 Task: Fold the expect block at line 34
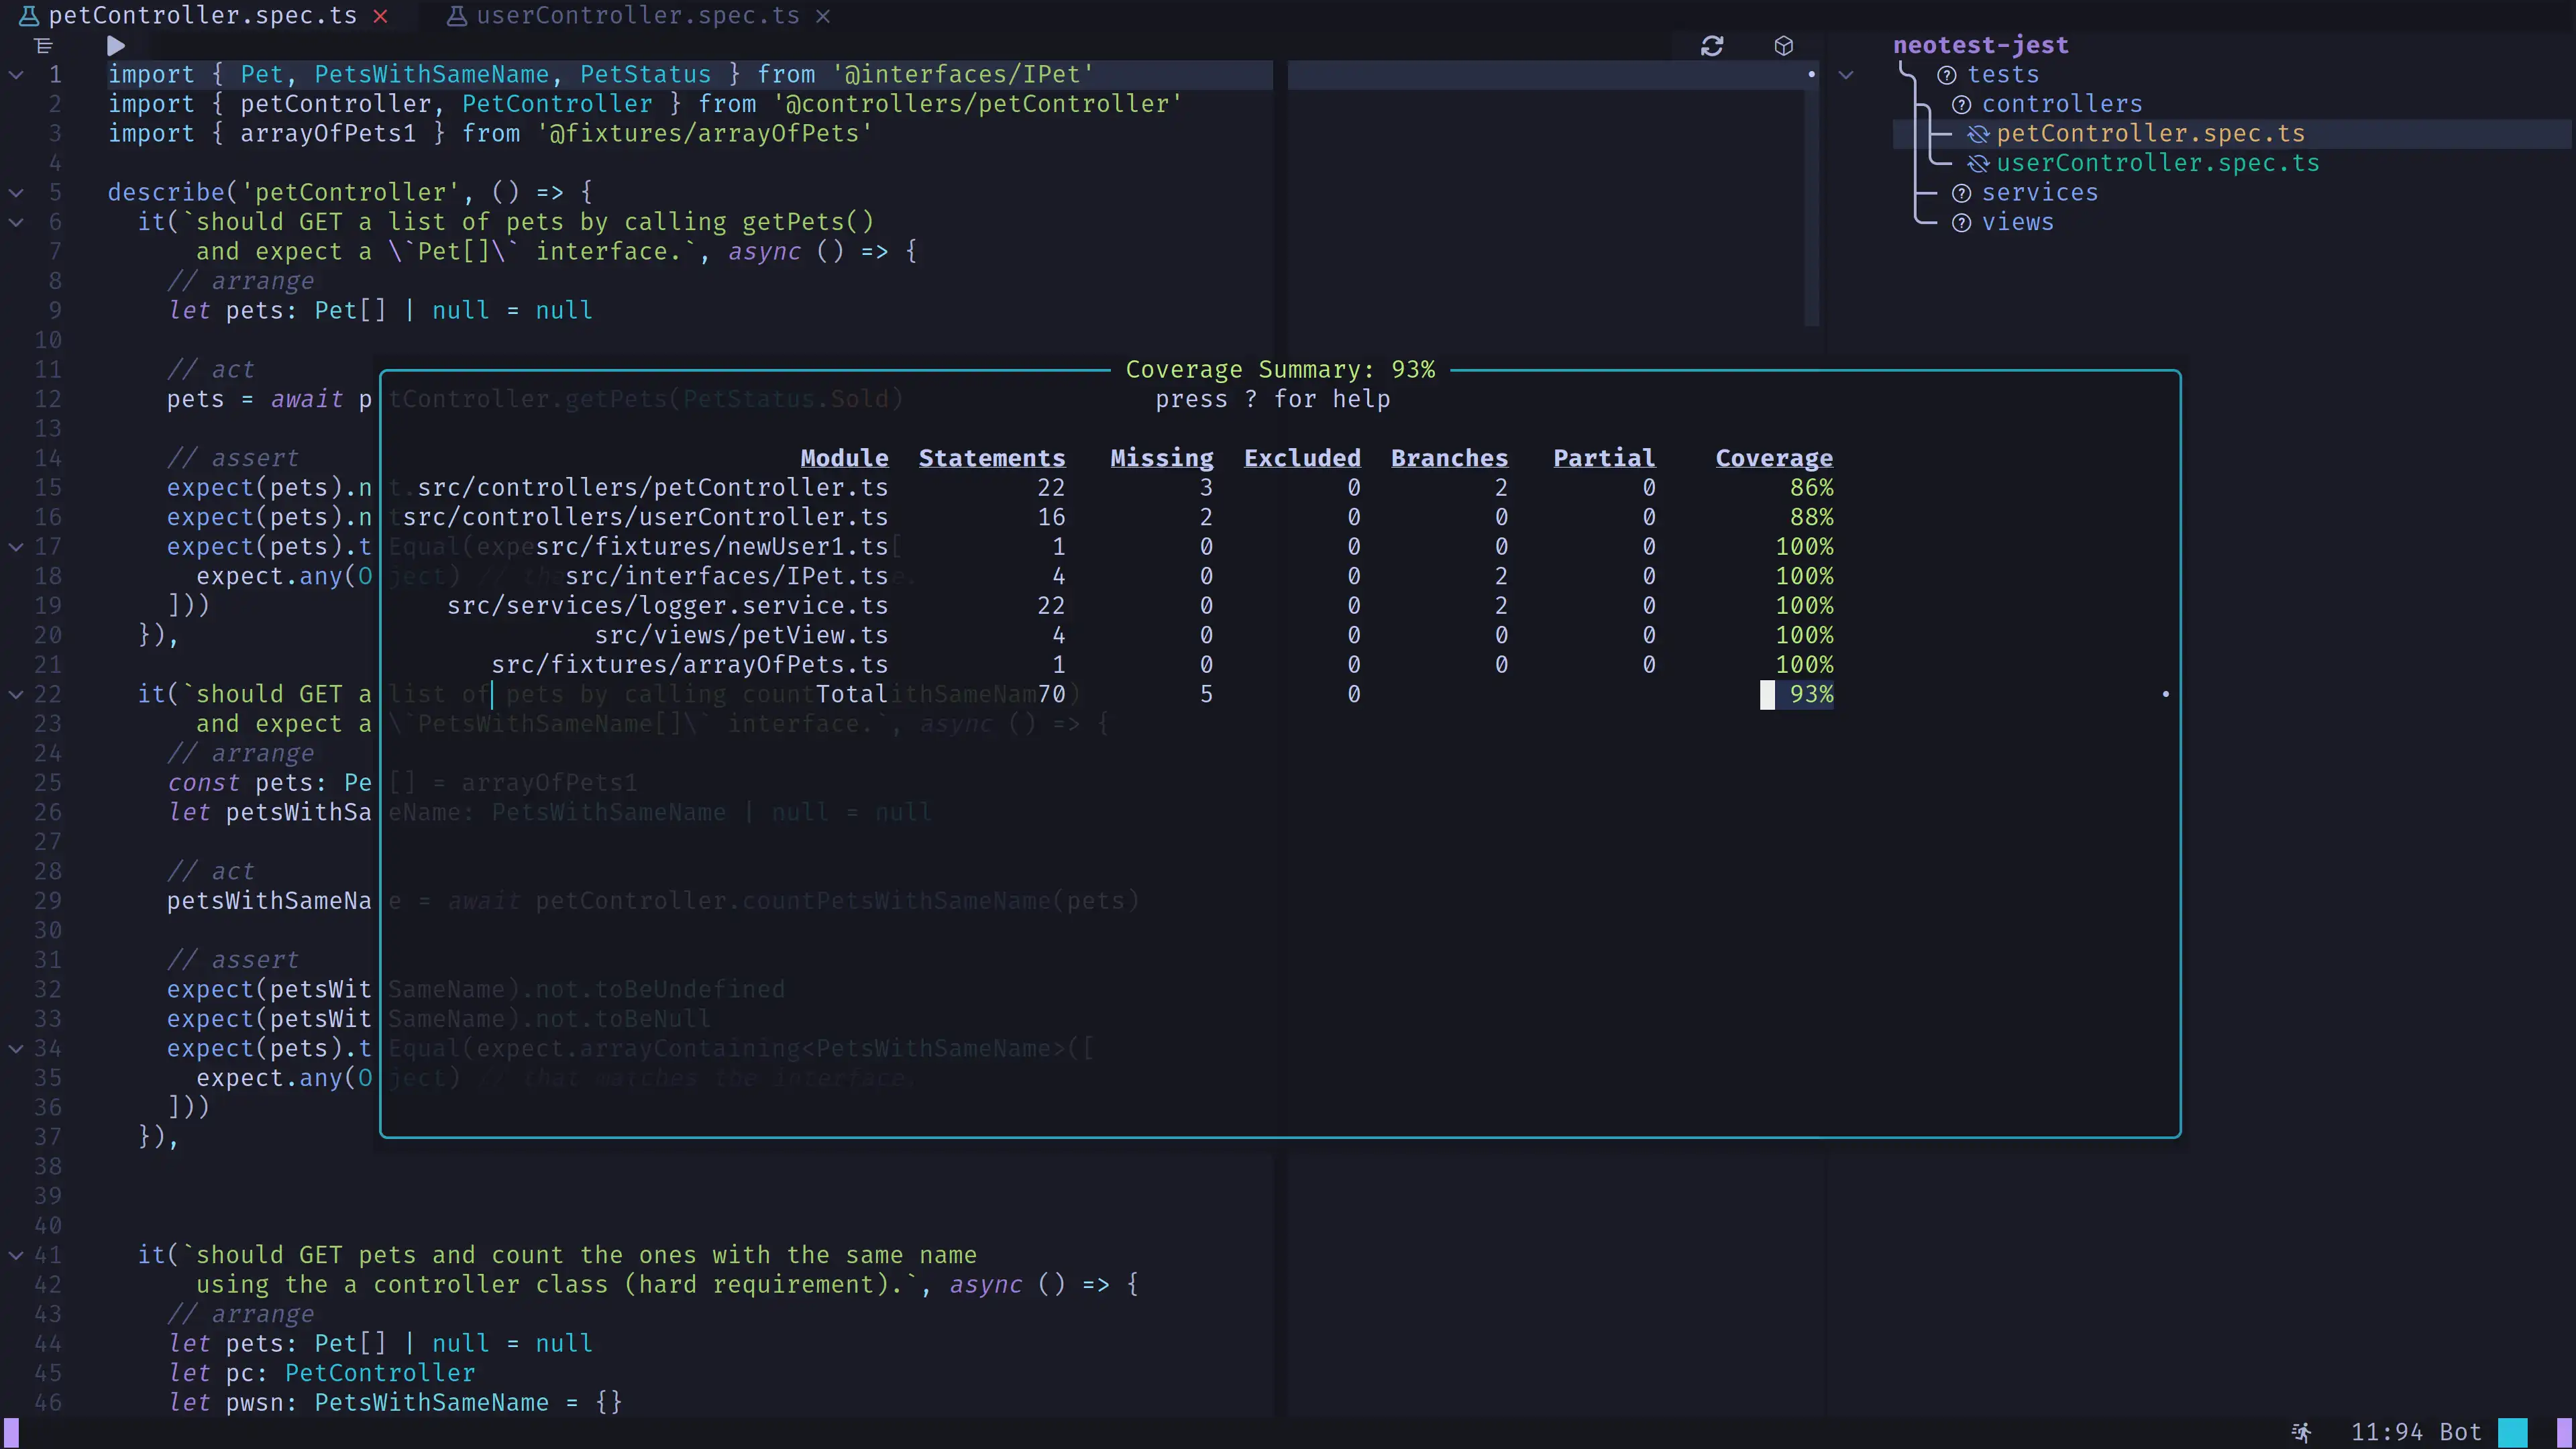pyautogui.click(x=16, y=1049)
